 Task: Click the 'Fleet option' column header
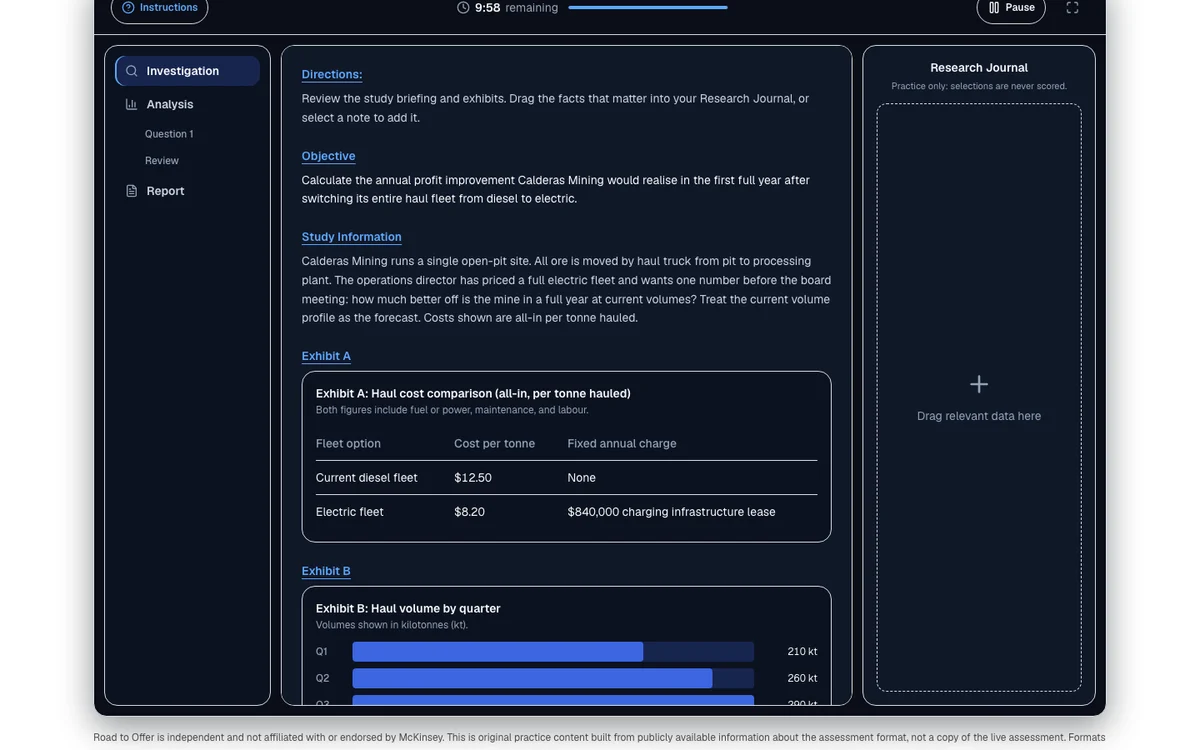(x=348, y=444)
